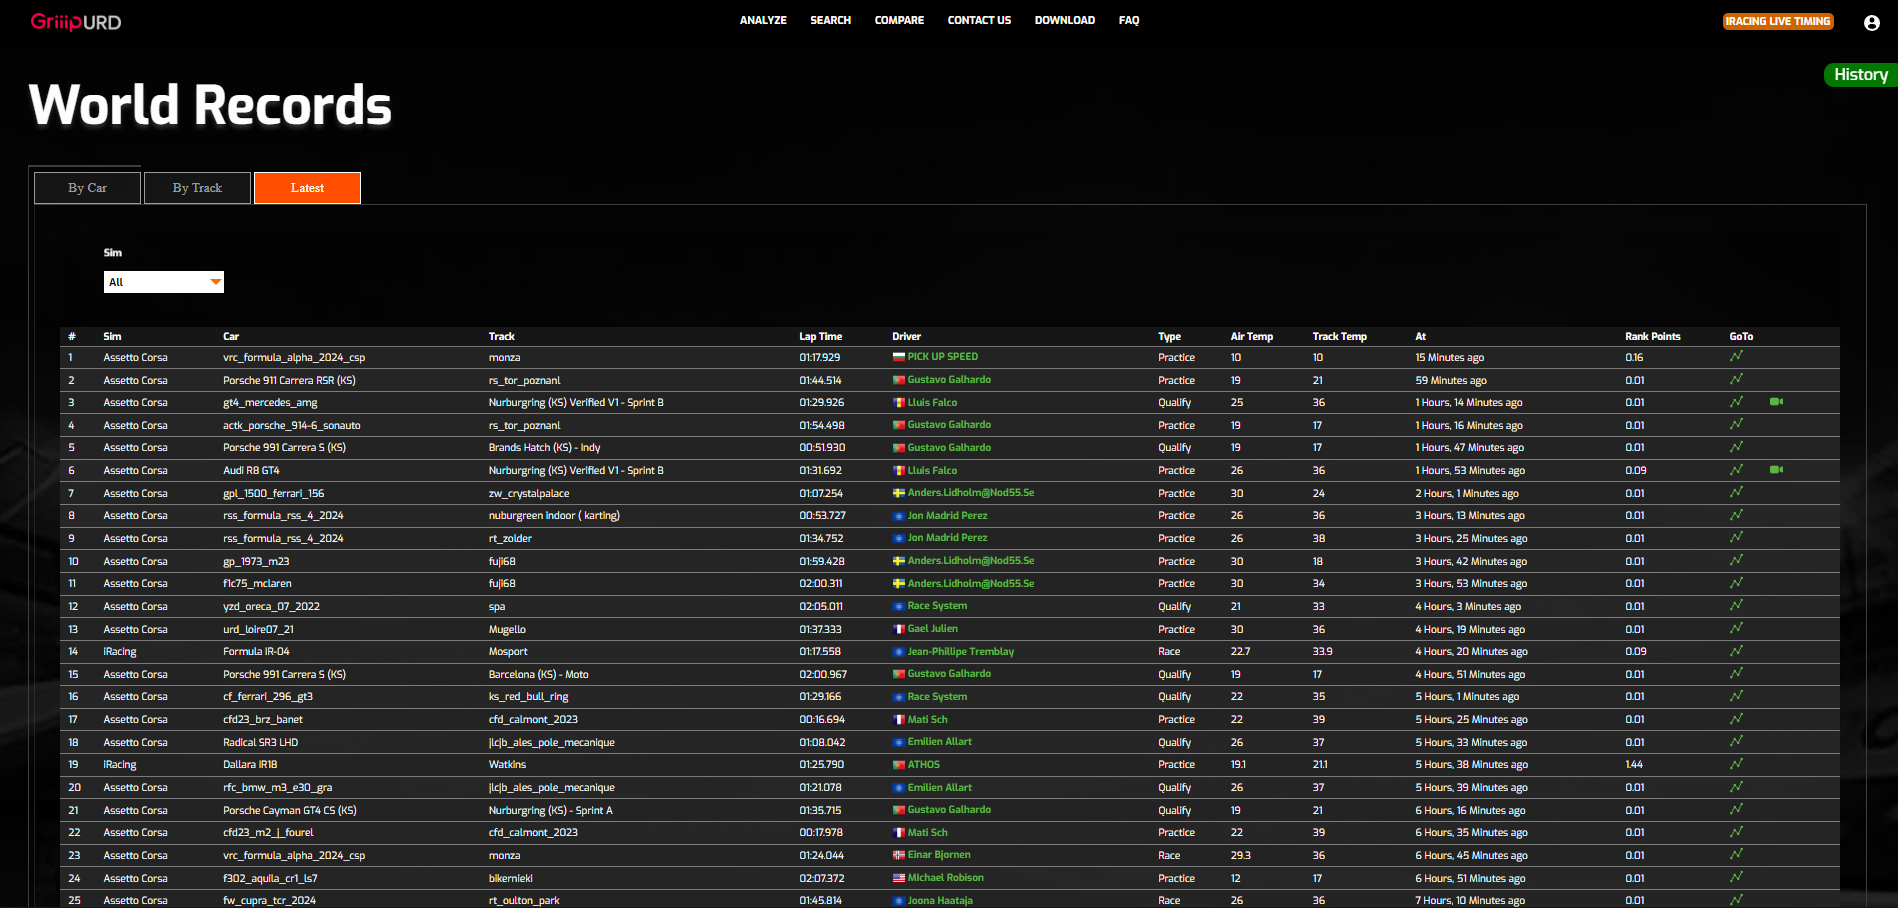Open the SEARCH menu item
Viewport: 1898px width, 908px height.
(830, 20)
